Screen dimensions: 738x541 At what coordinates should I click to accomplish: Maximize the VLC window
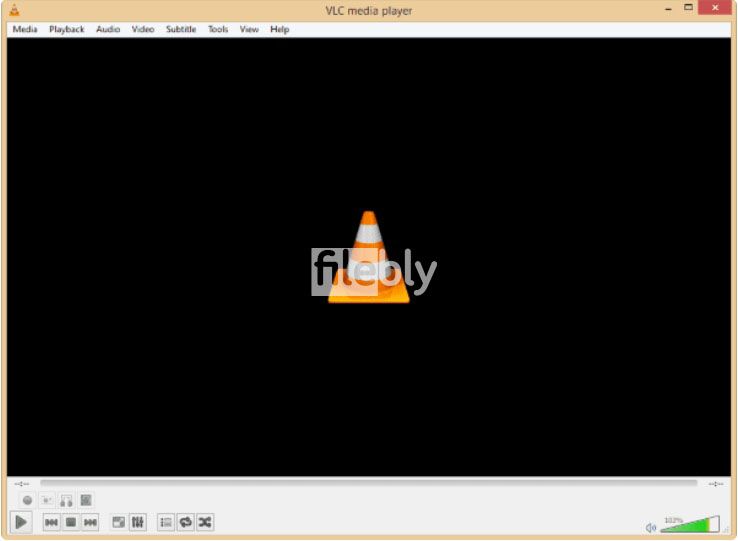click(x=688, y=8)
